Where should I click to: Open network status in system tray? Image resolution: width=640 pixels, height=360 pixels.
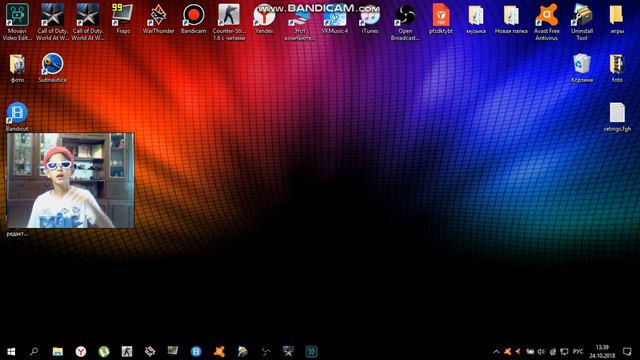tap(564, 351)
